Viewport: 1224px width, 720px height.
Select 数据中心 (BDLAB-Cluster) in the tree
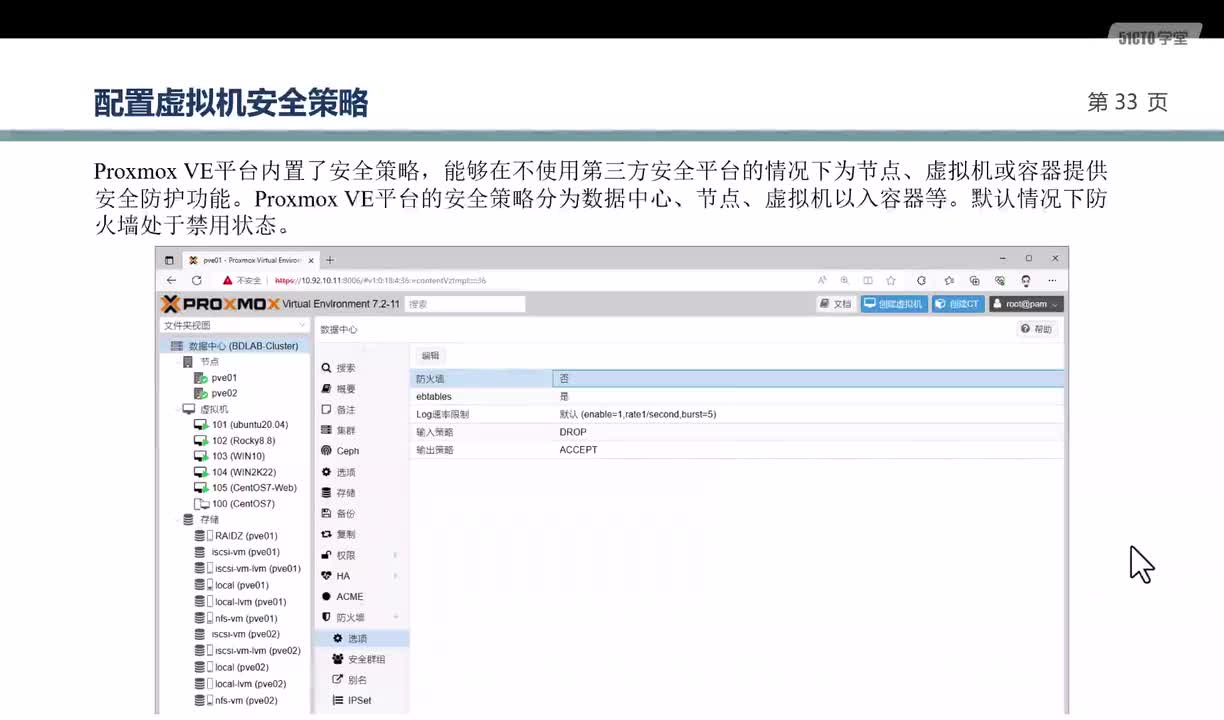pos(235,346)
